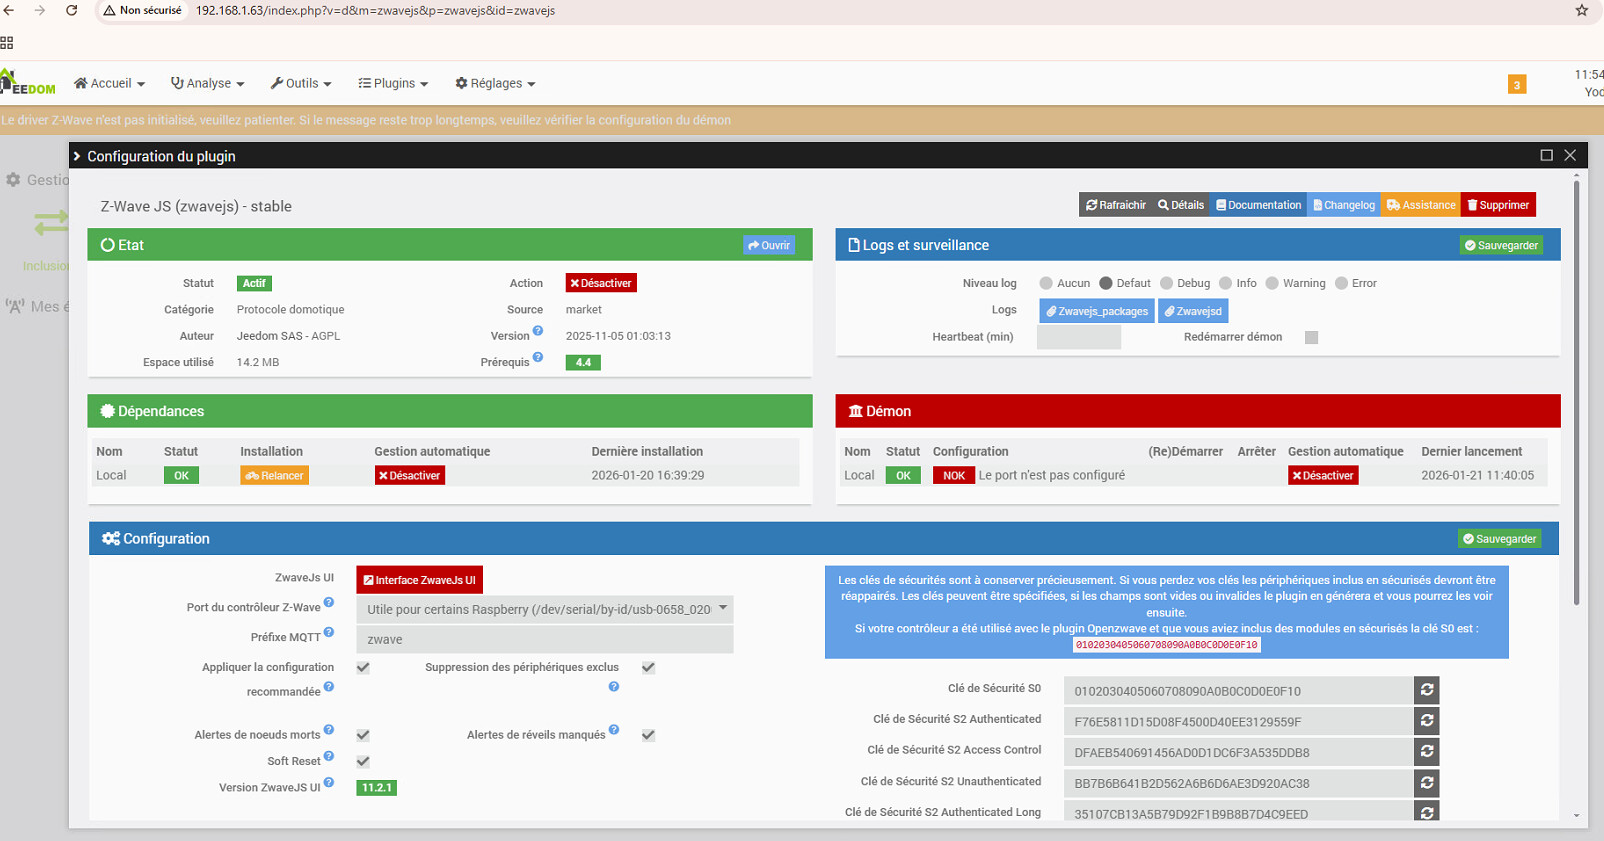Open the Zwavejs_packages log
This screenshot has height=841, width=1604.
1097,311
